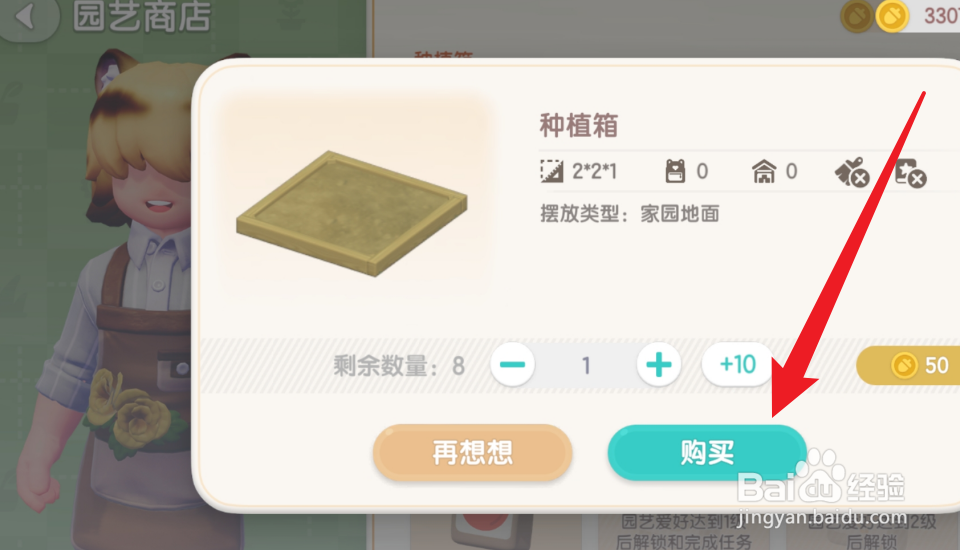The image size is (960, 550).
Task: Add ten with the +10 button
Action: 738,364
